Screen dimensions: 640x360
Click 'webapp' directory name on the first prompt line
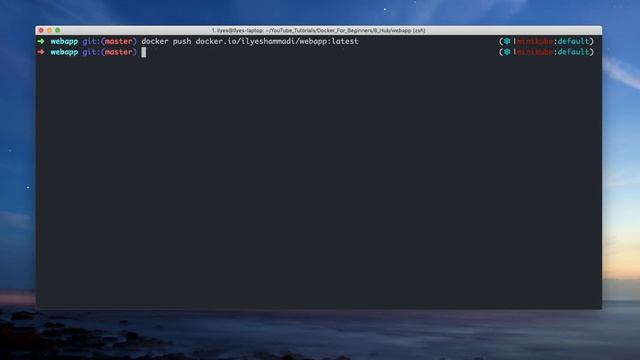64,42
